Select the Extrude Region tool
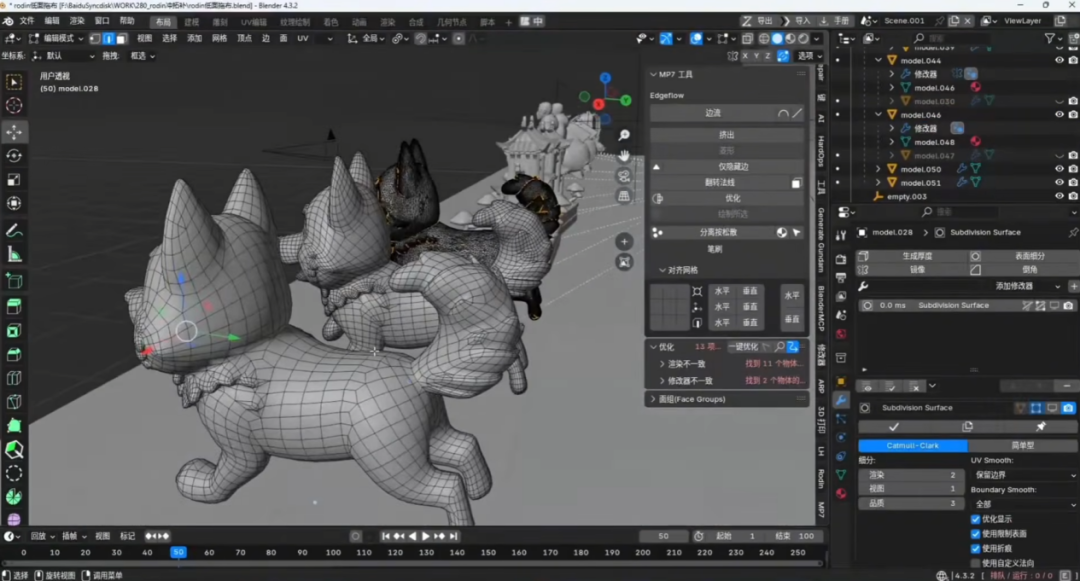The width and height of the screenshot is (1080, 581). [x=14, y=306]
